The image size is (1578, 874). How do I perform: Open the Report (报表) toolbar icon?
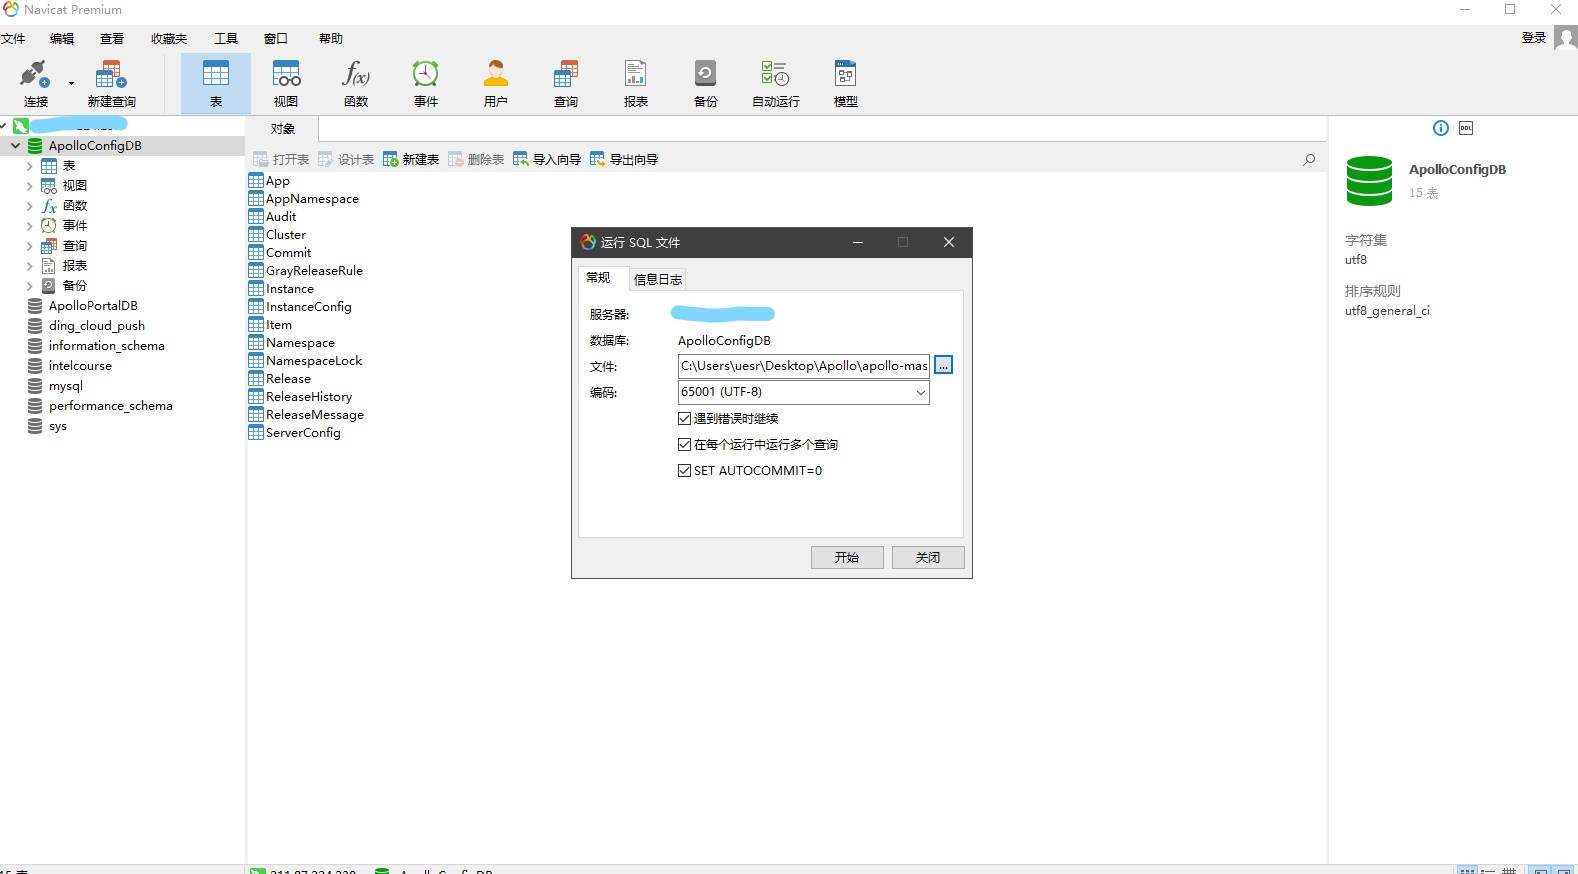(x=636, y=84)
